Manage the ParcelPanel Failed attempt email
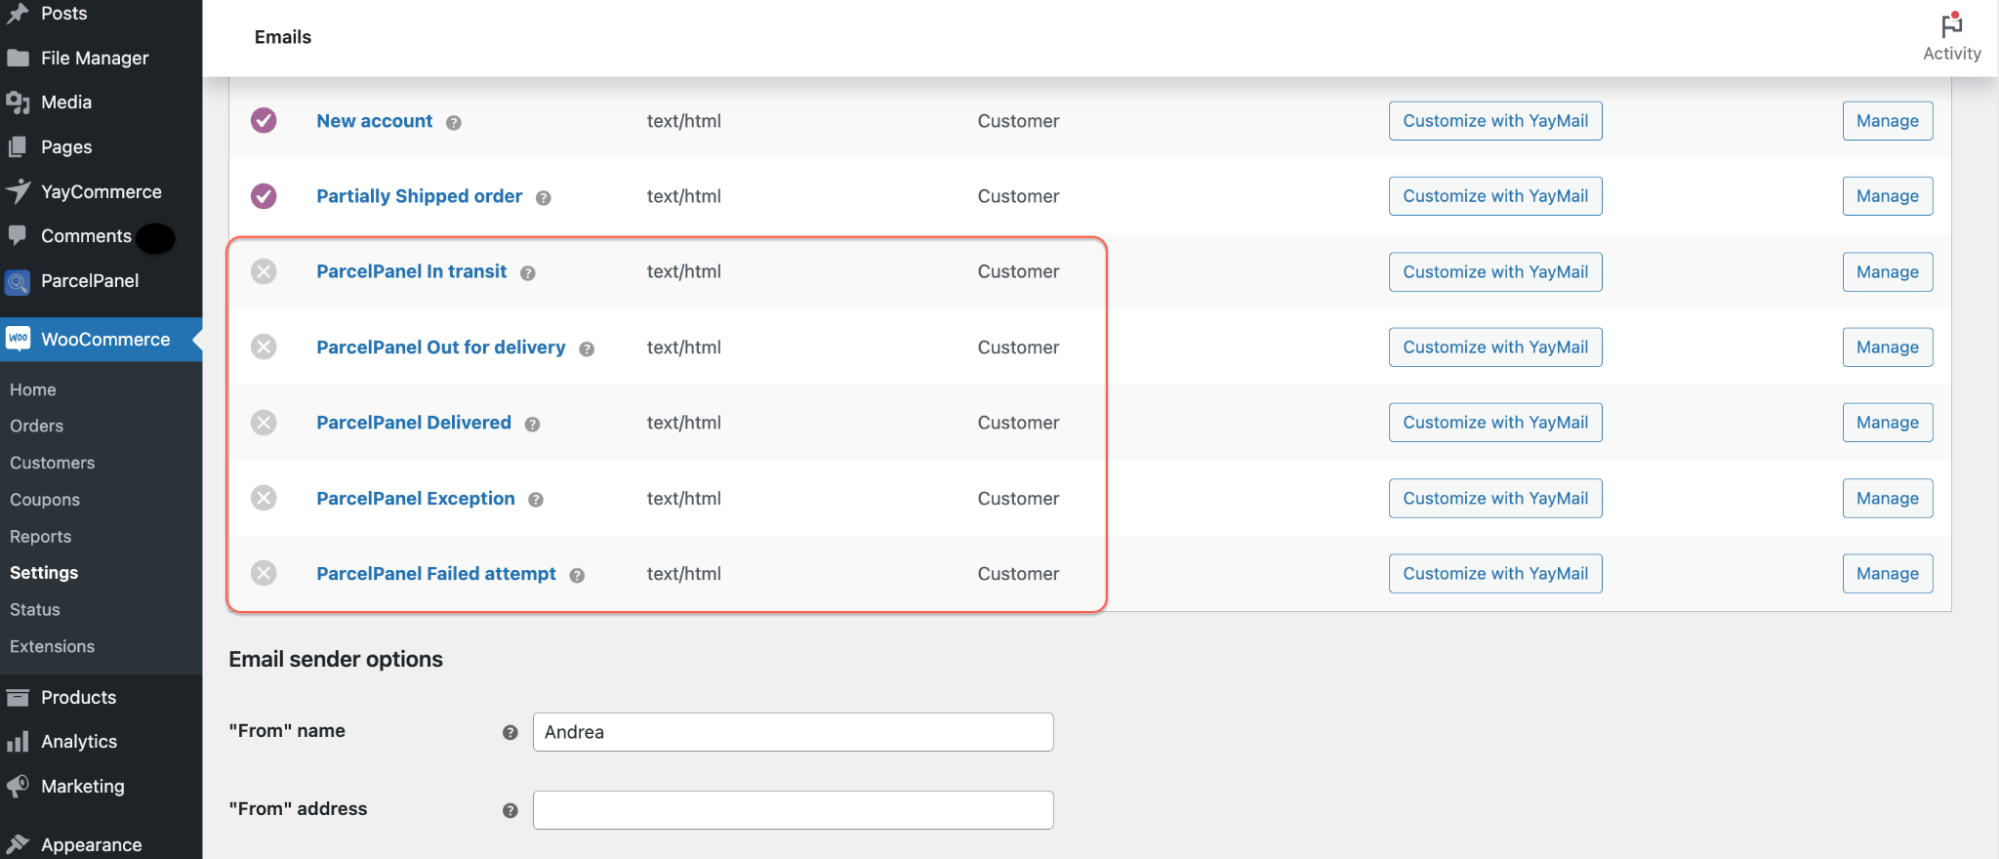This screenshot has height=859, width=1999. 1888,573
